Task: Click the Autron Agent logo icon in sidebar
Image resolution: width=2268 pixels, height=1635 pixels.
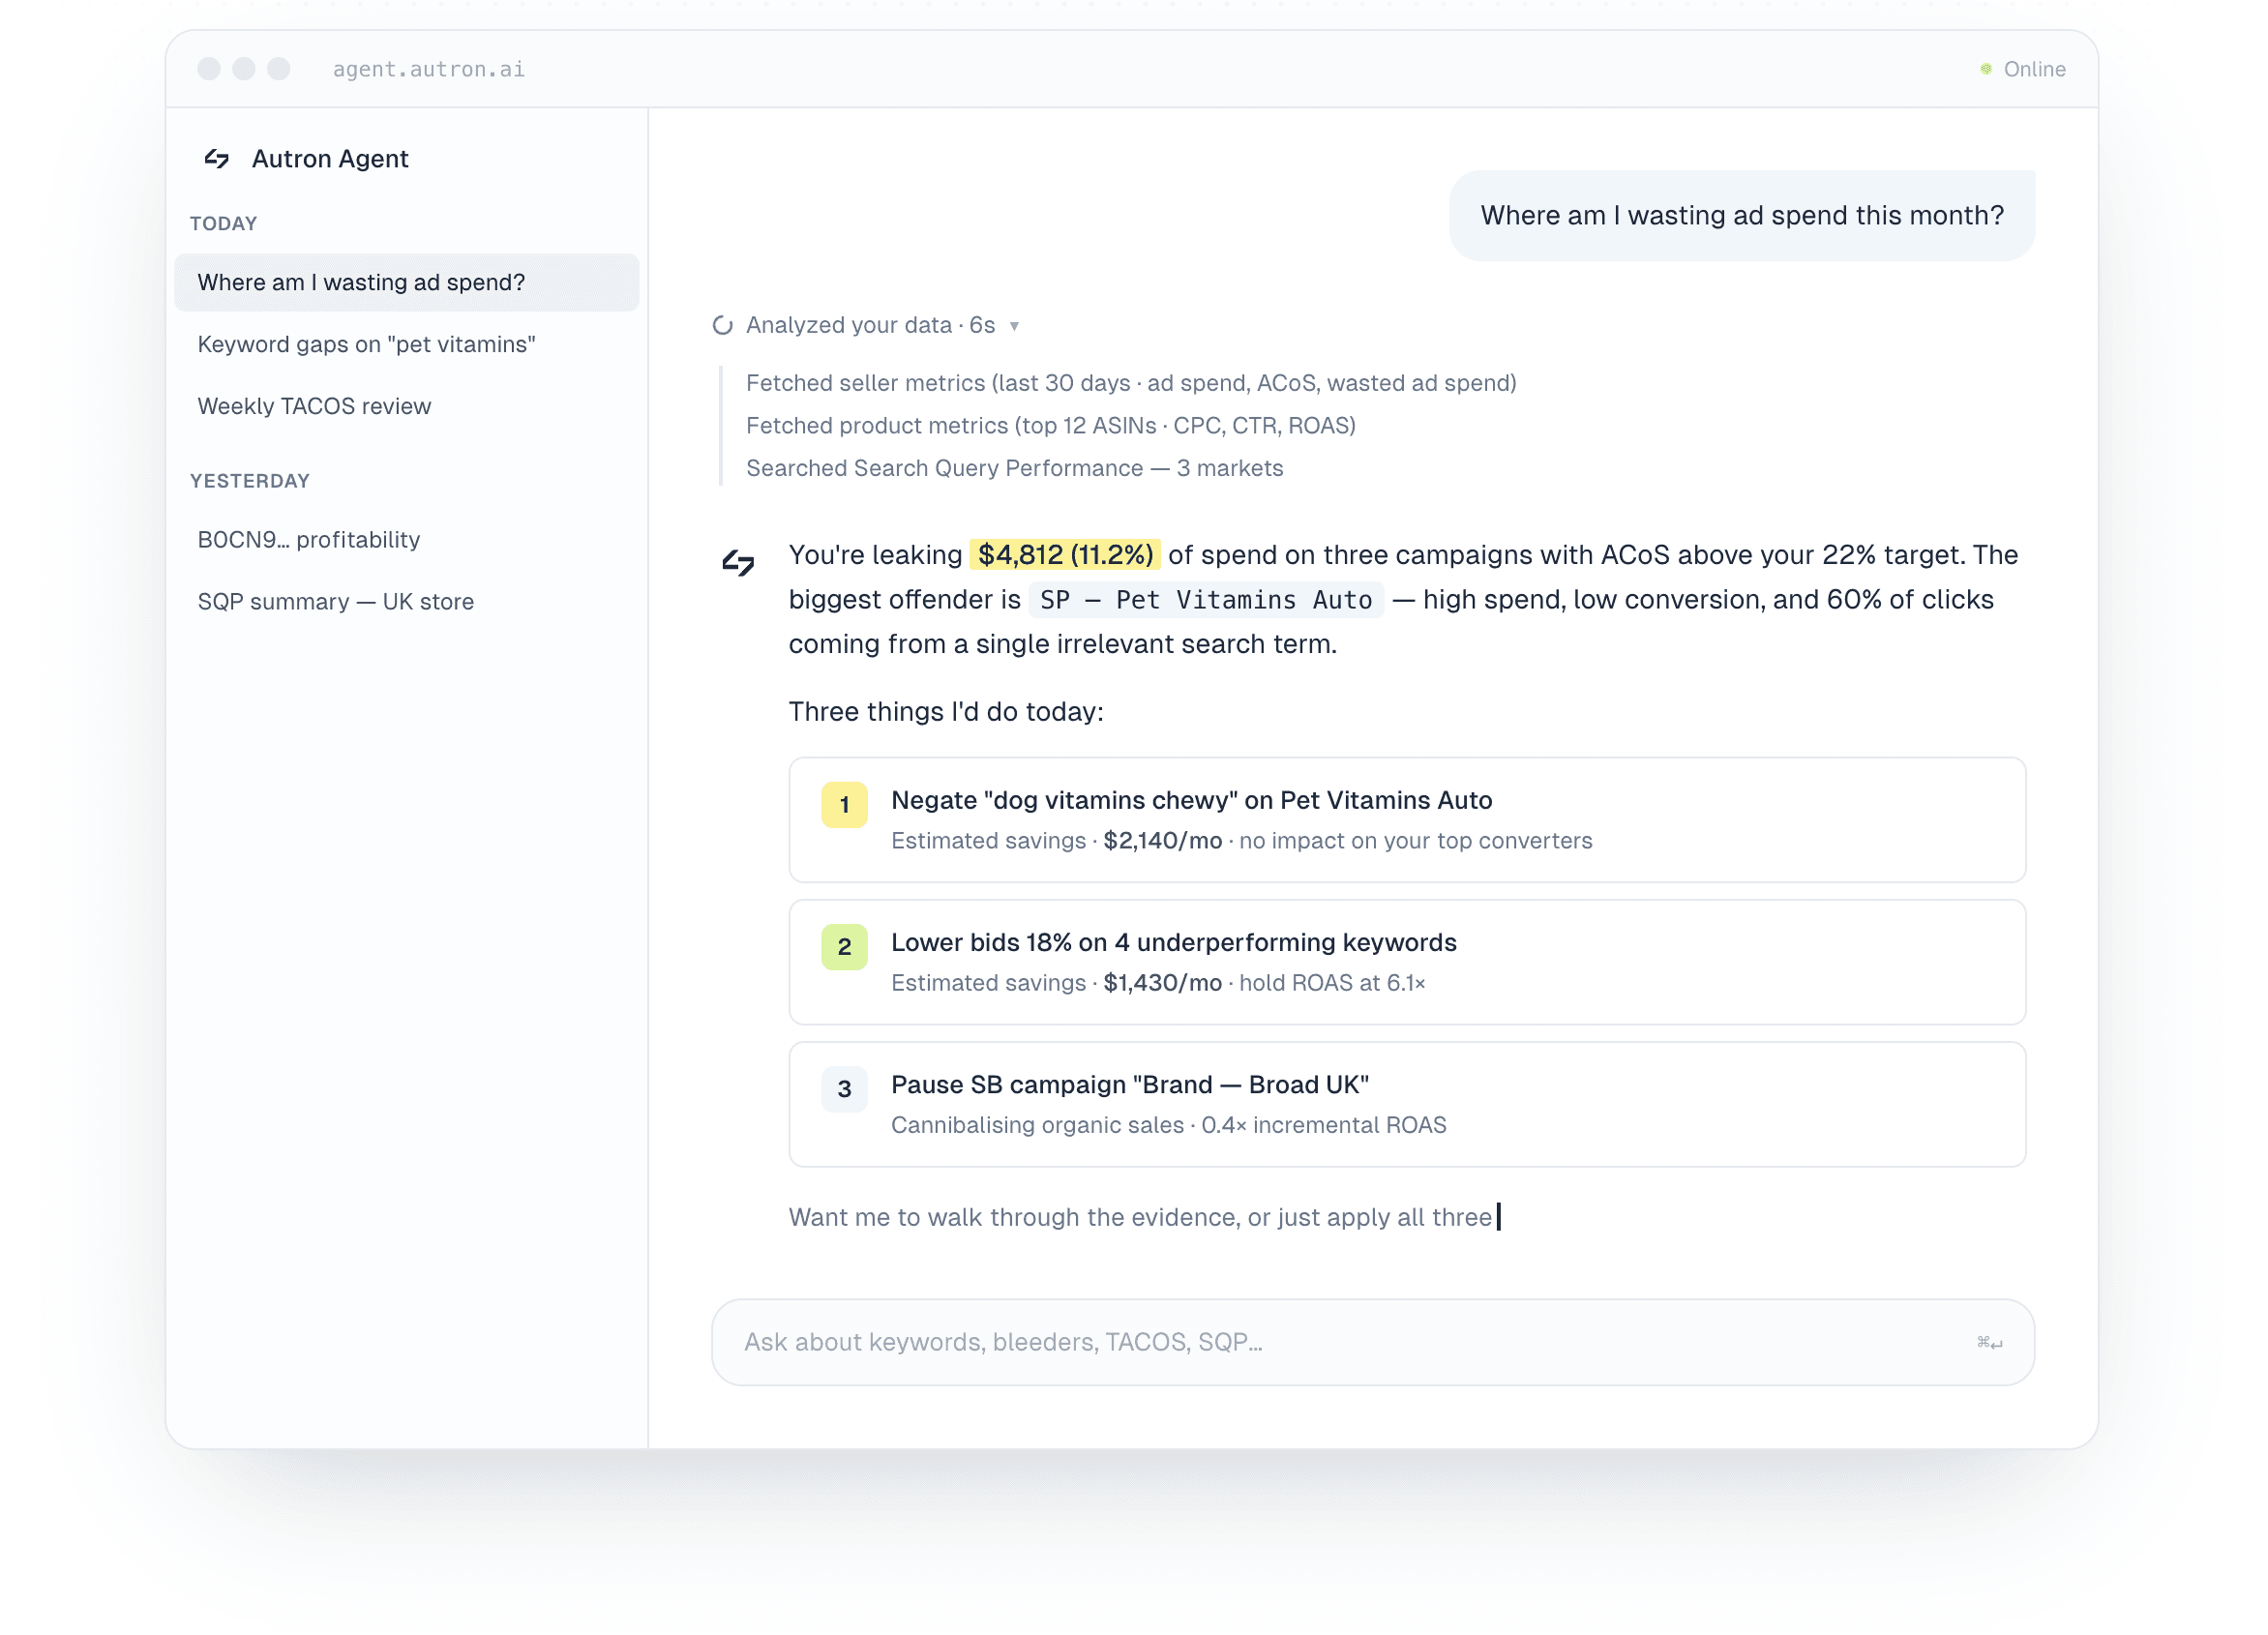Action: [x=217, y=159]
